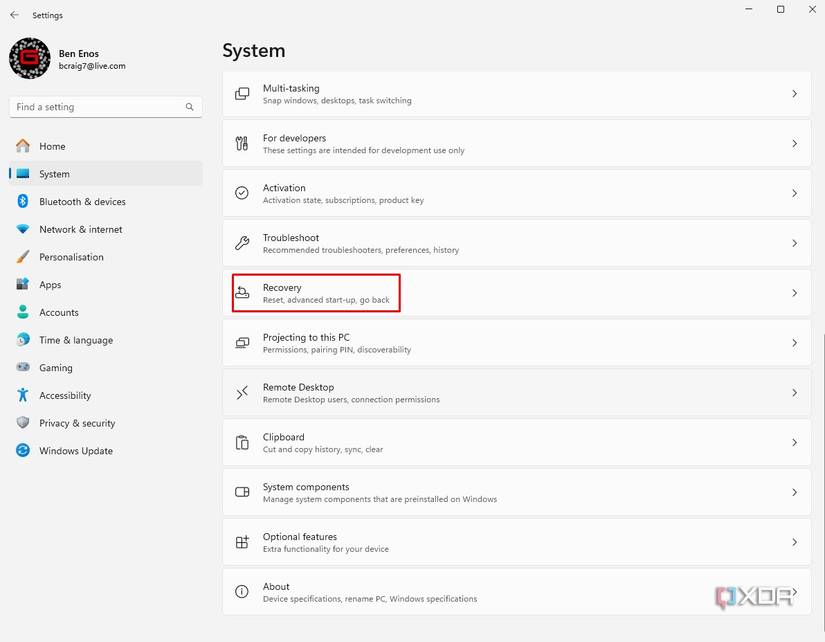The image size is (825, 642).
Task: Expand Multi-tasking settings chevron
Action: [794, 94]
